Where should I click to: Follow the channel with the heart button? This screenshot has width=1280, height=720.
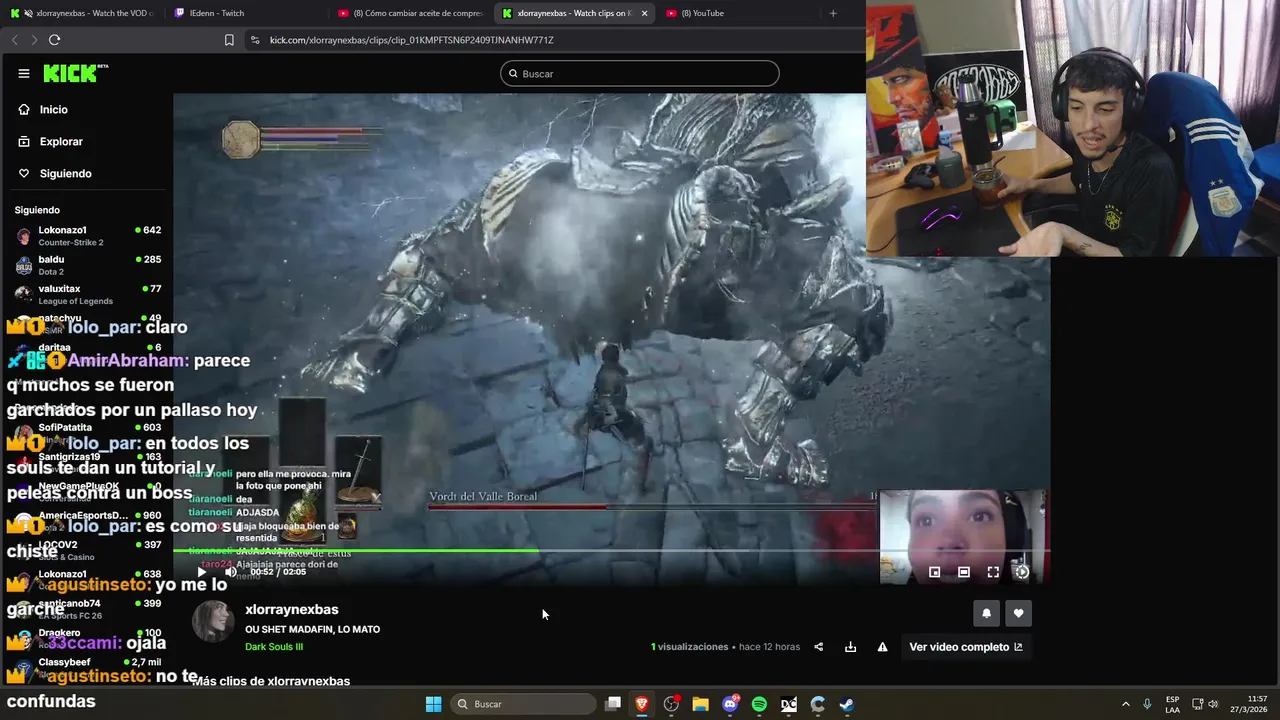click(x=1018, y=613)
